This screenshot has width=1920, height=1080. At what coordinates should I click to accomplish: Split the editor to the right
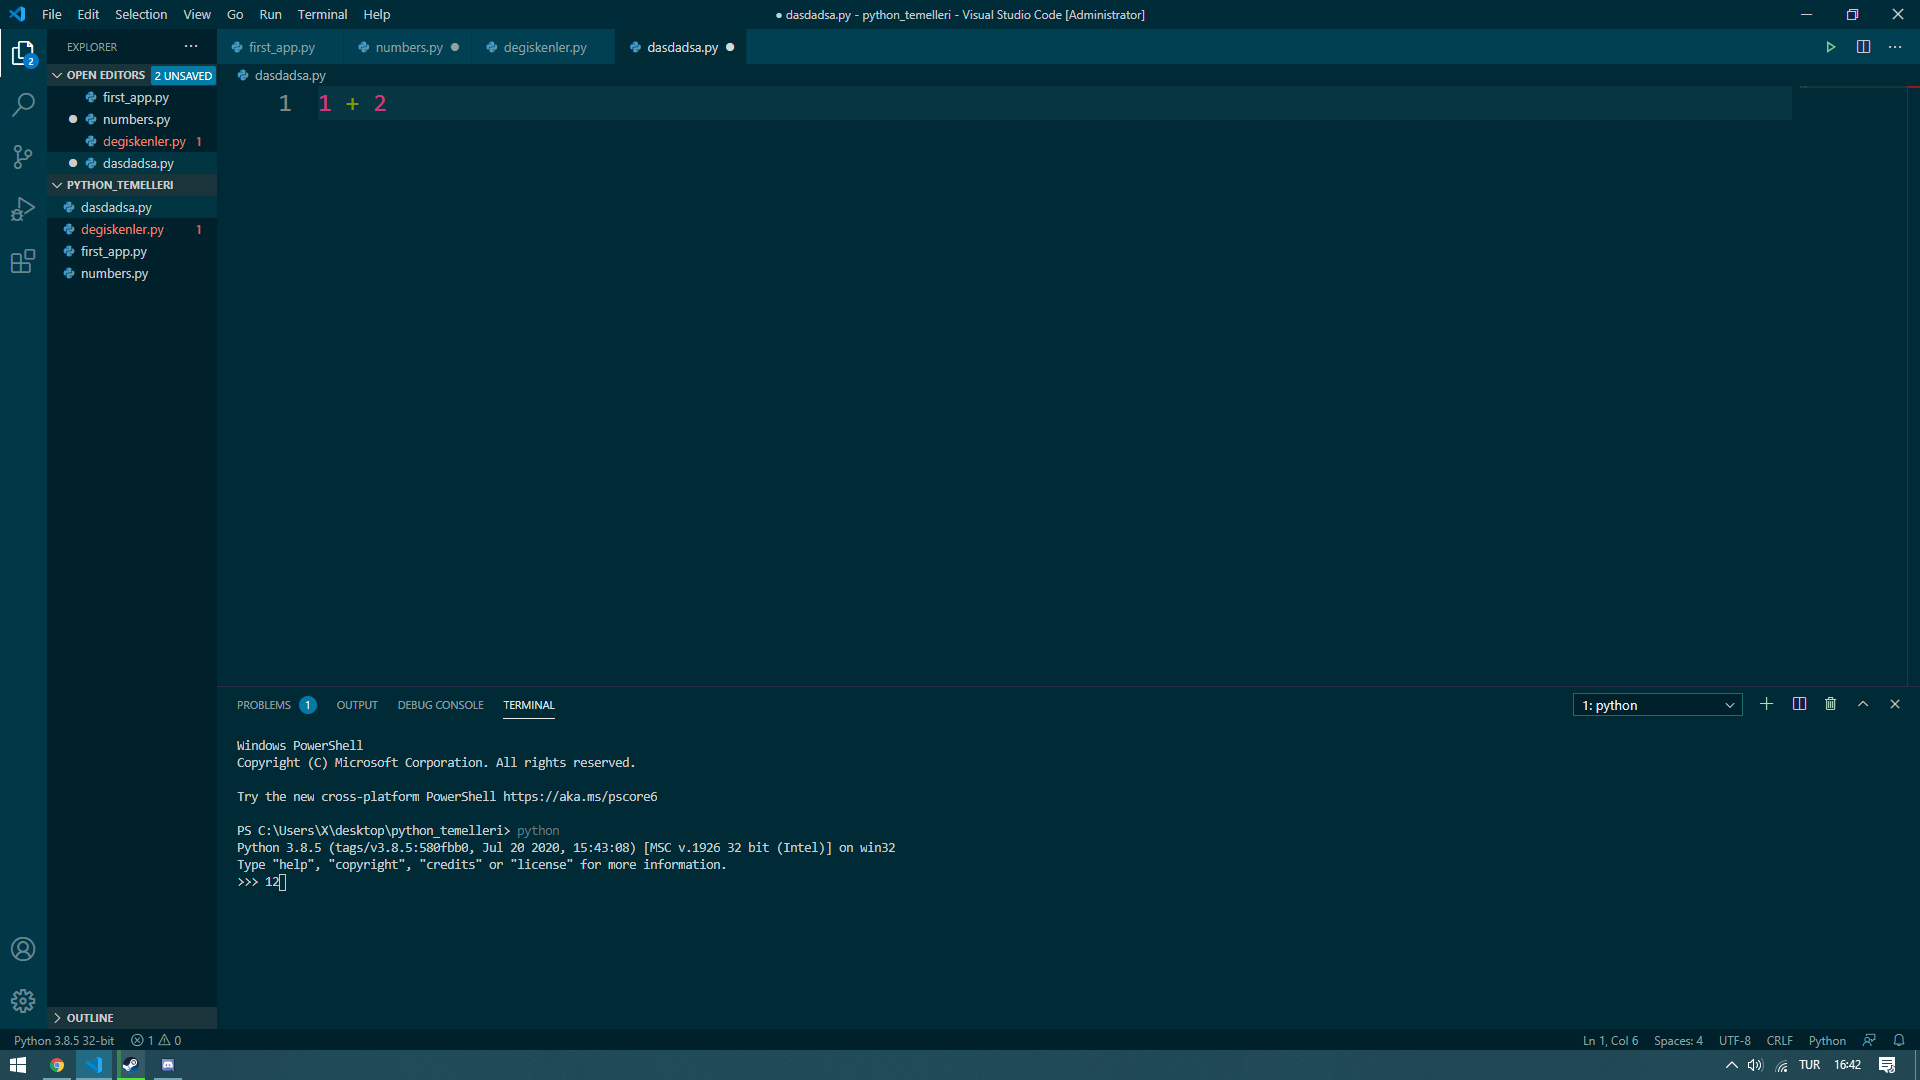click(x=1863, y=47)
